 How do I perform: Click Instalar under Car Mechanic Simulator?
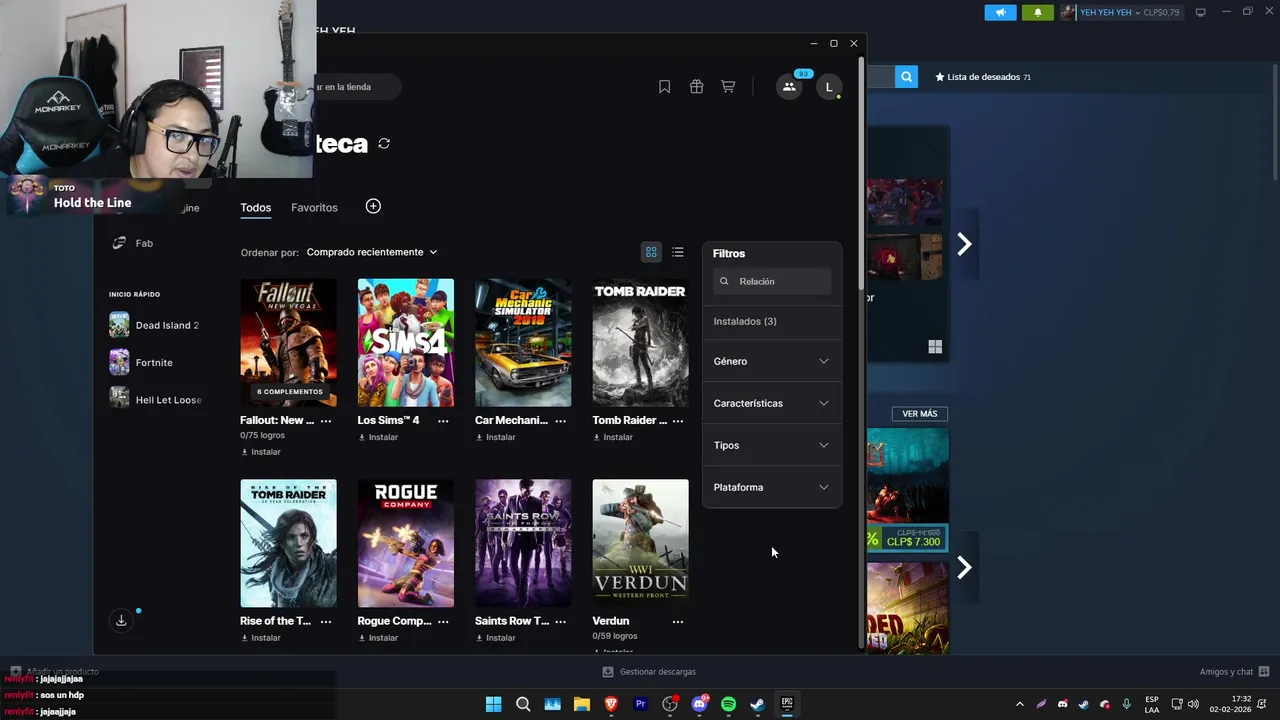click(x=496, y=437)
